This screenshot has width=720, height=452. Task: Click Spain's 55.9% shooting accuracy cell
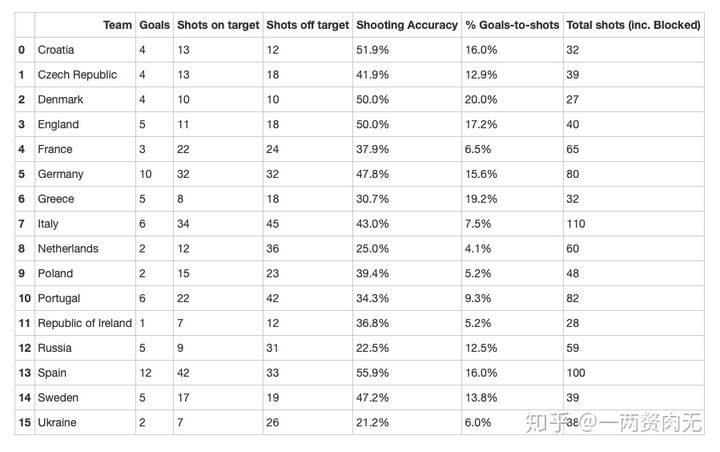point(373,373)
